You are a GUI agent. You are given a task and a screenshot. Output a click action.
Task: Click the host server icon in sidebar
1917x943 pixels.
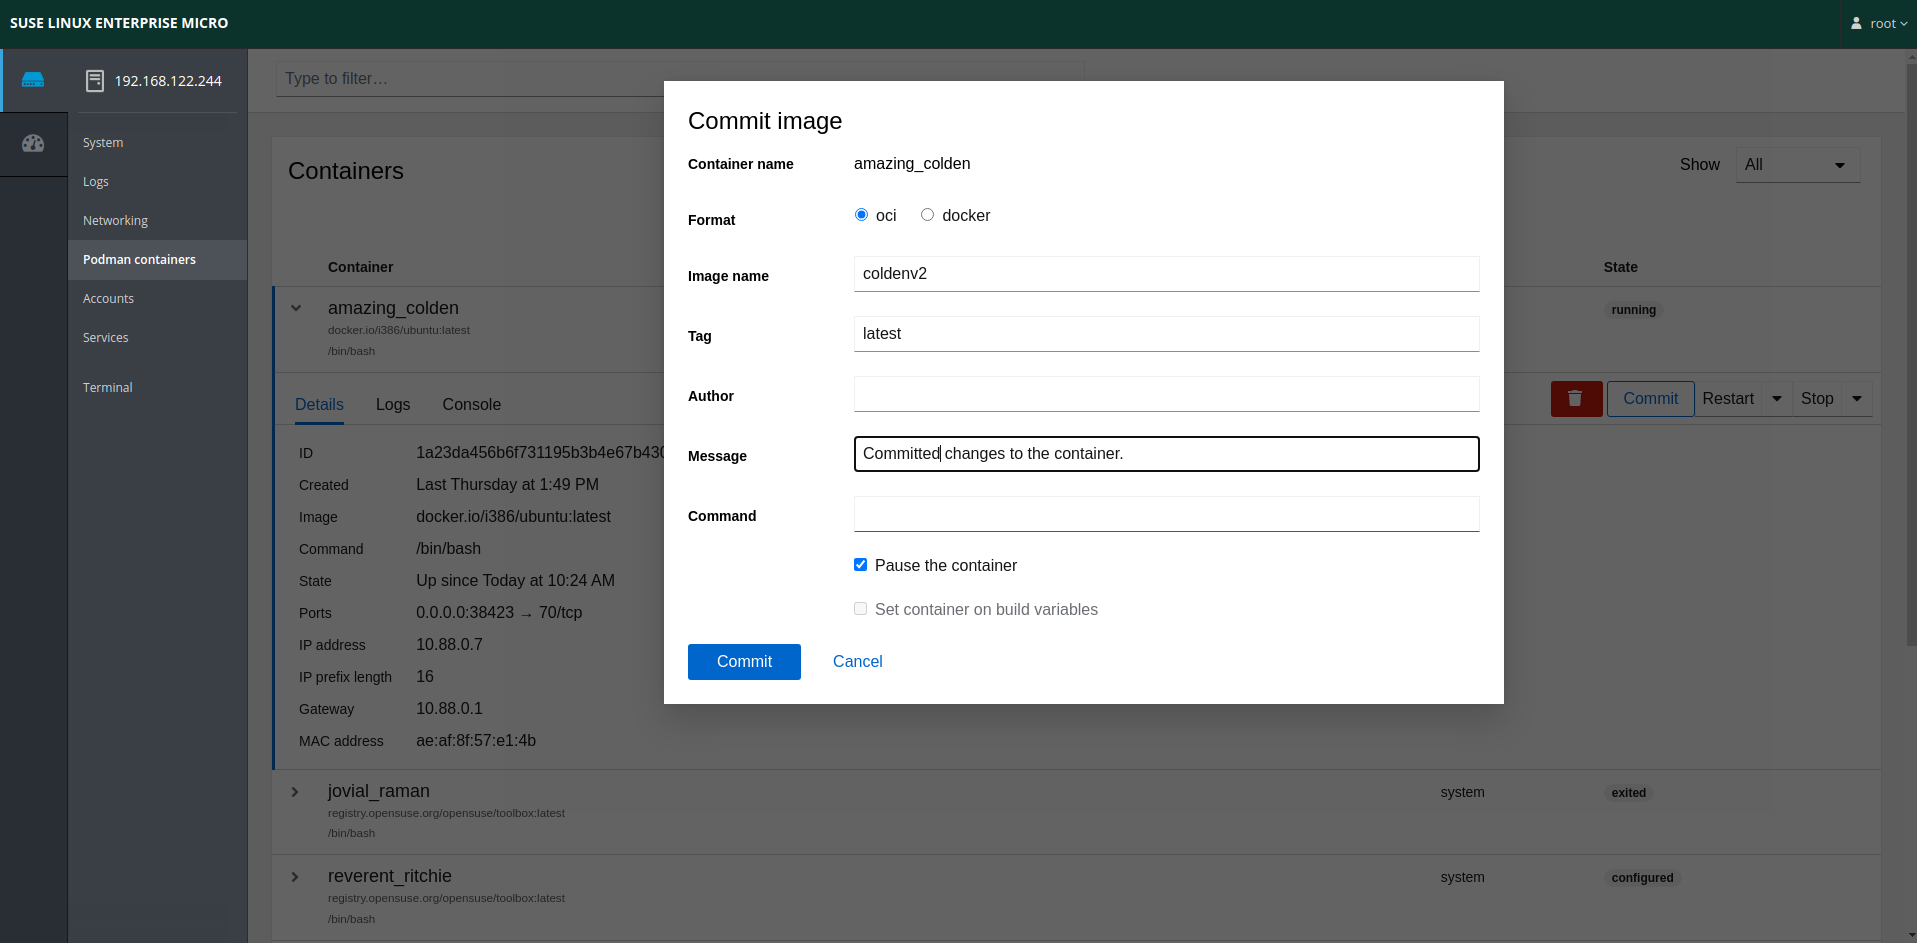[x=33, y=80]
